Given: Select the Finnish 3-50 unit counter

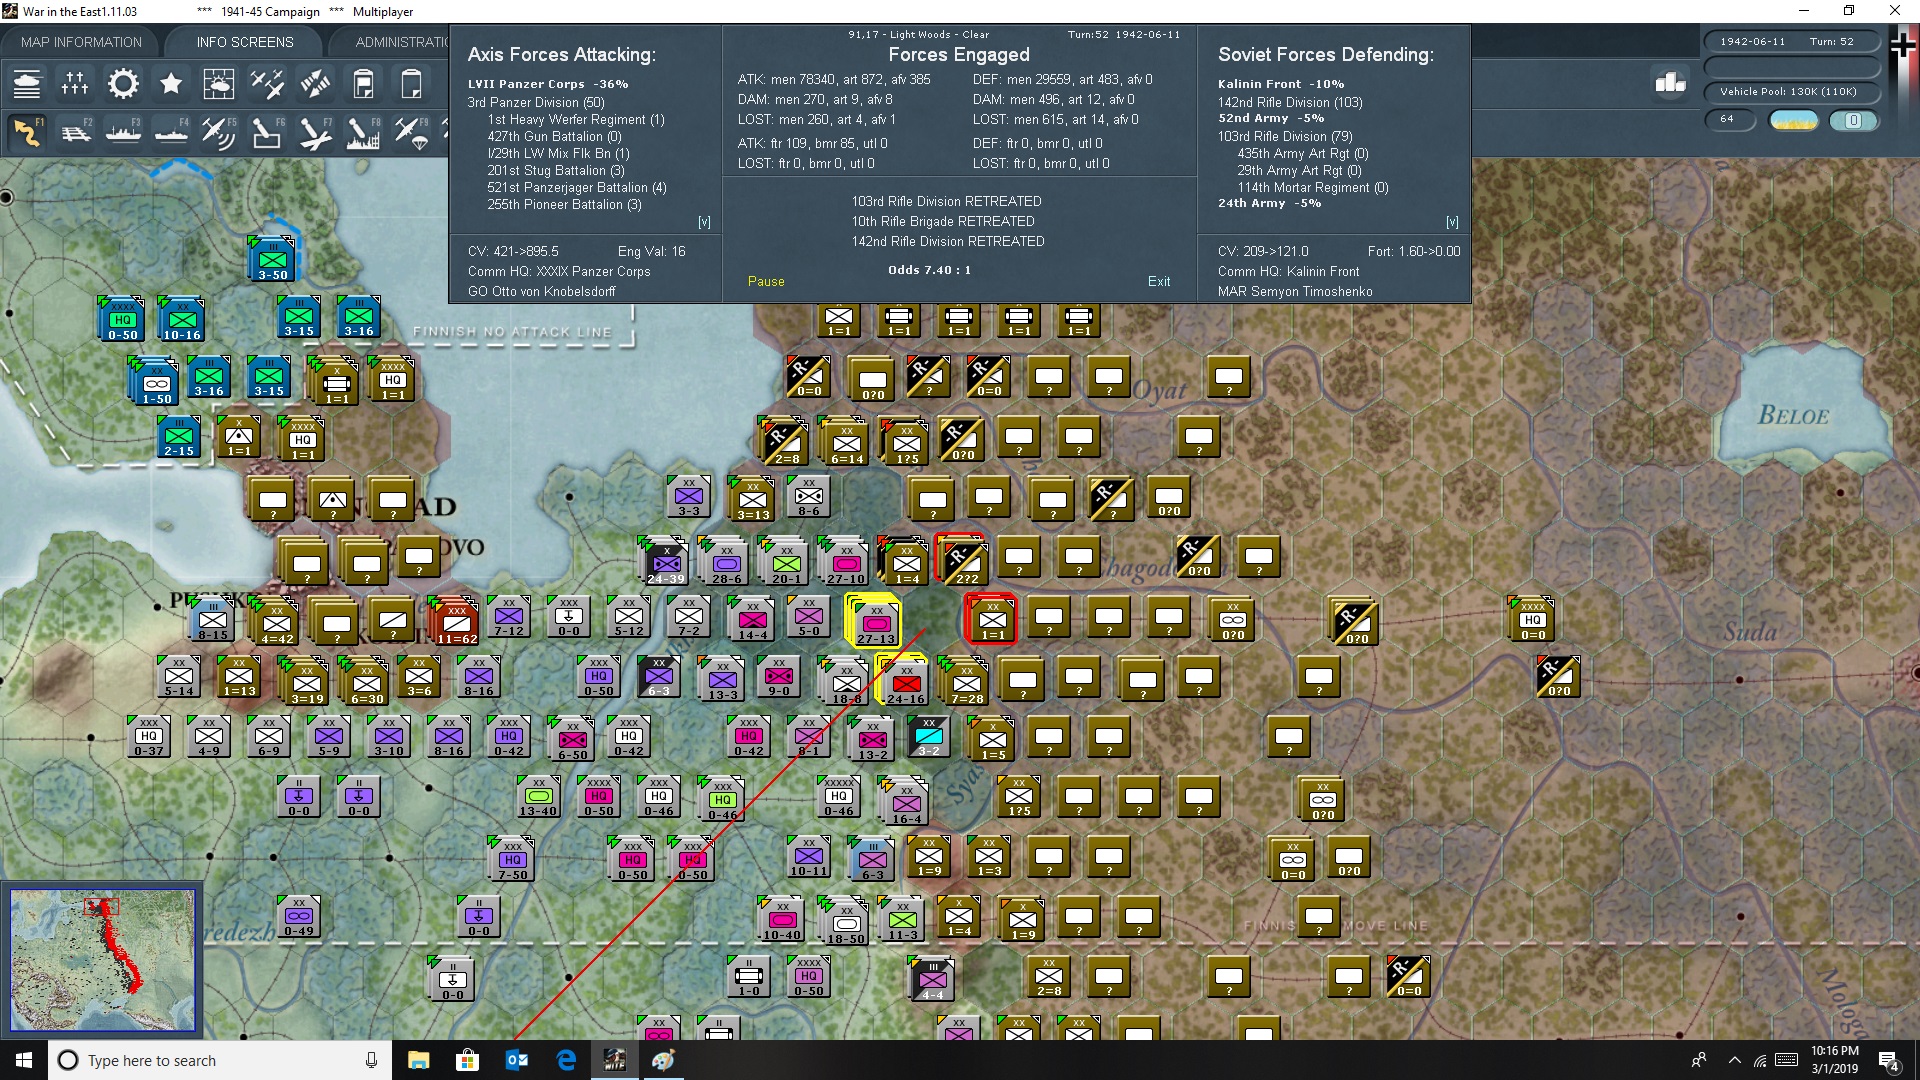Looking at the screenshot, I should point(273,258).
